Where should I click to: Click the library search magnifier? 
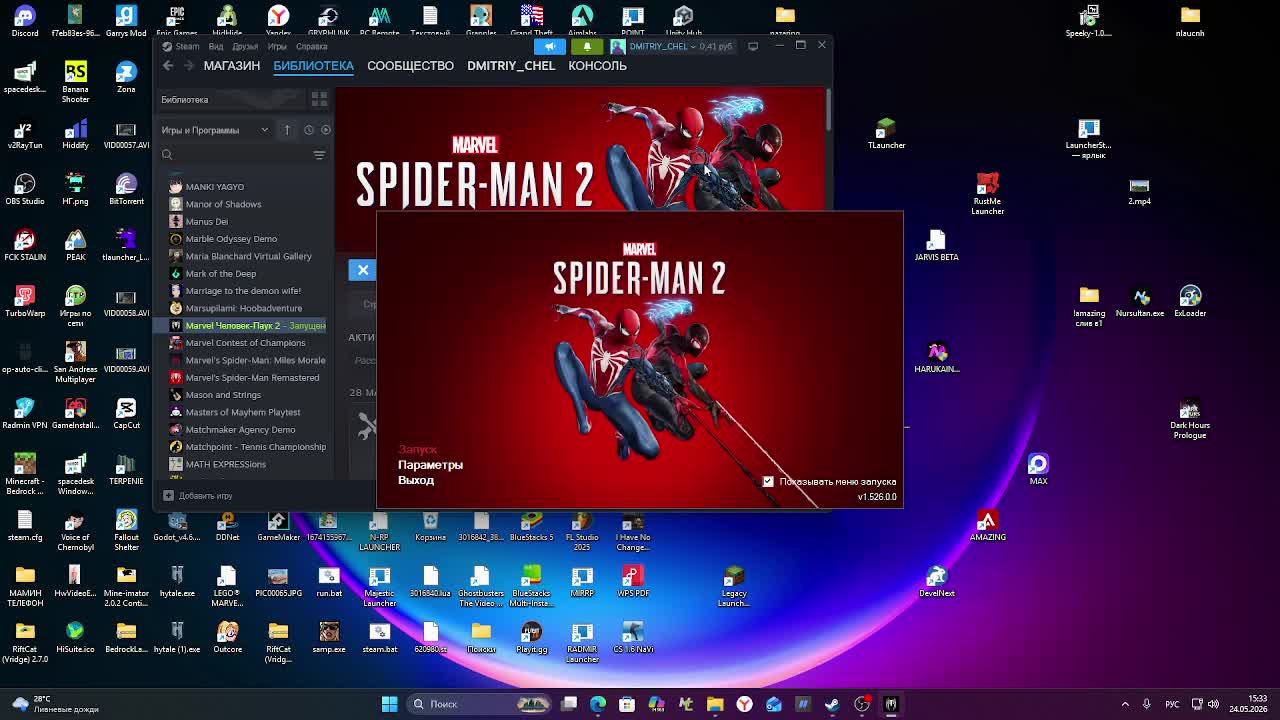(x=167, y=155)
